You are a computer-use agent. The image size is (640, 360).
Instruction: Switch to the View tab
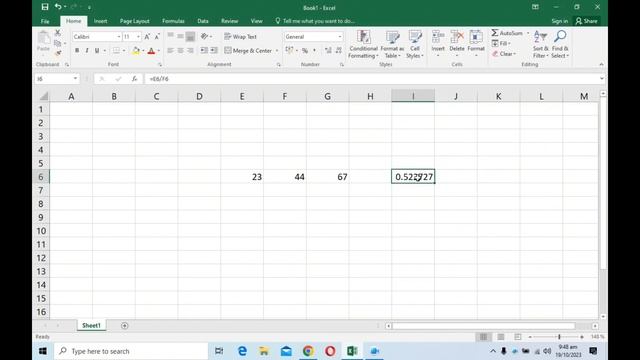coord(256,21)
